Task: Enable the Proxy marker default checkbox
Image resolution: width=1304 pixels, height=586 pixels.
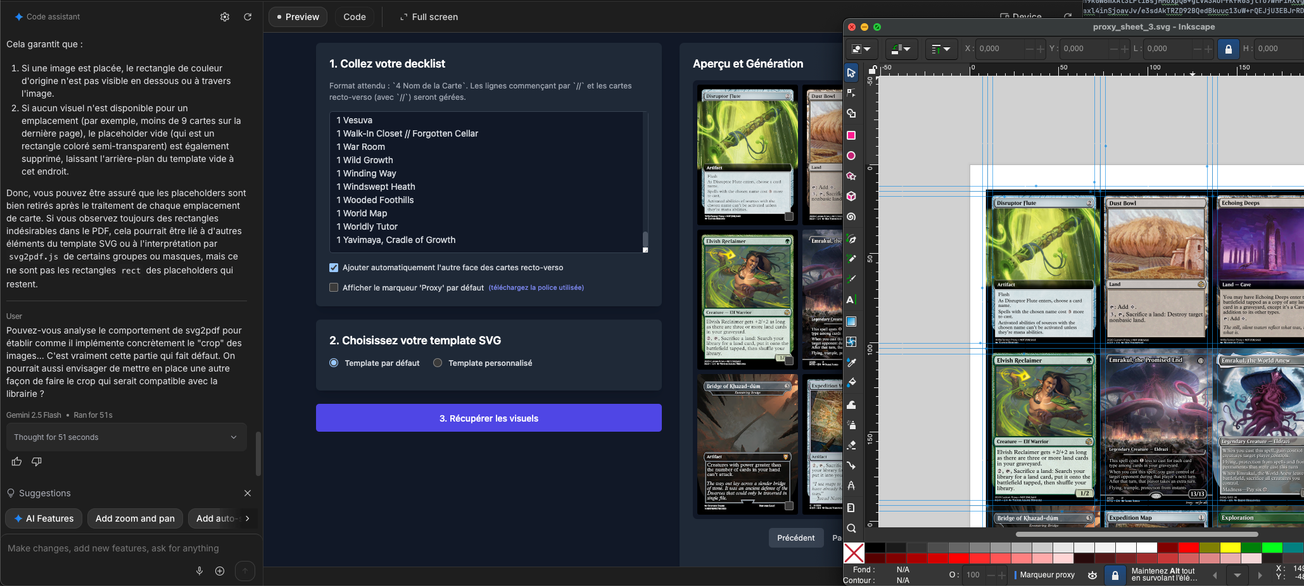Action: (333, 287)
